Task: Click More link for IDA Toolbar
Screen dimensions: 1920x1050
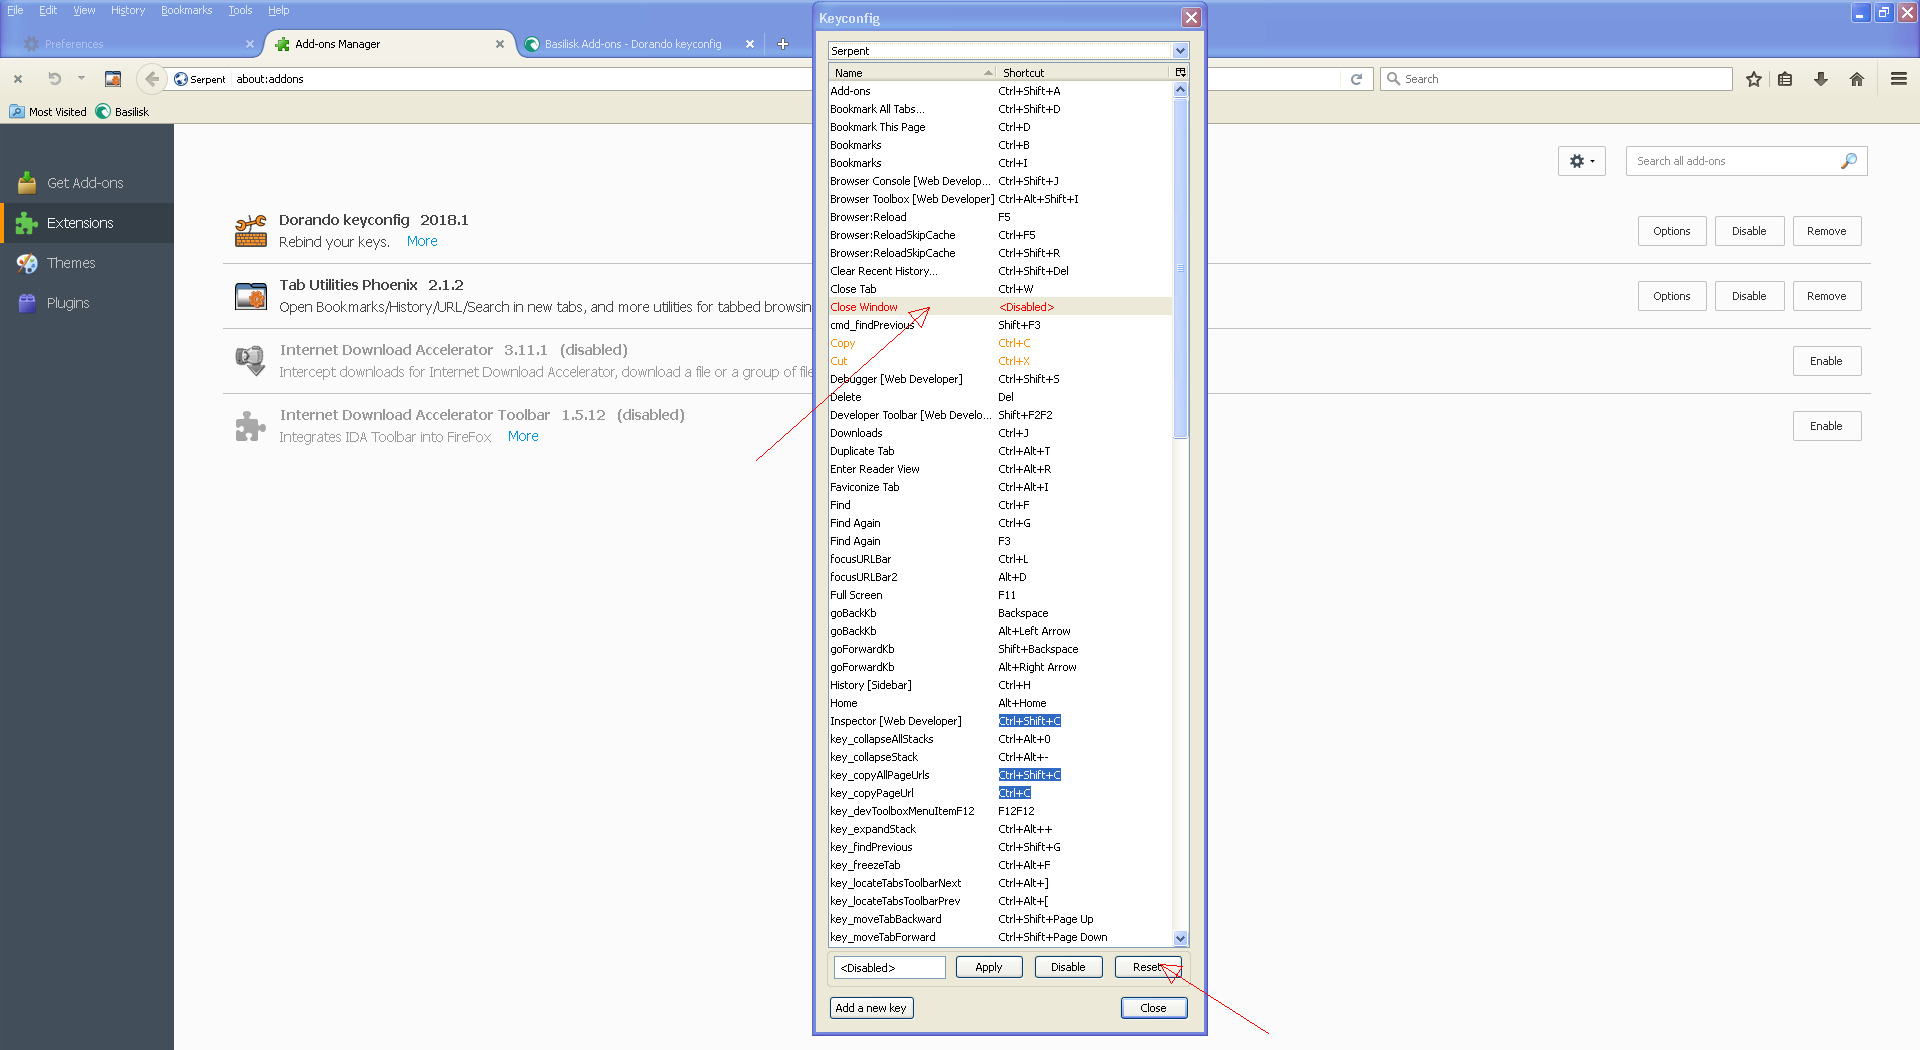Action: click(x=523, y=436)
